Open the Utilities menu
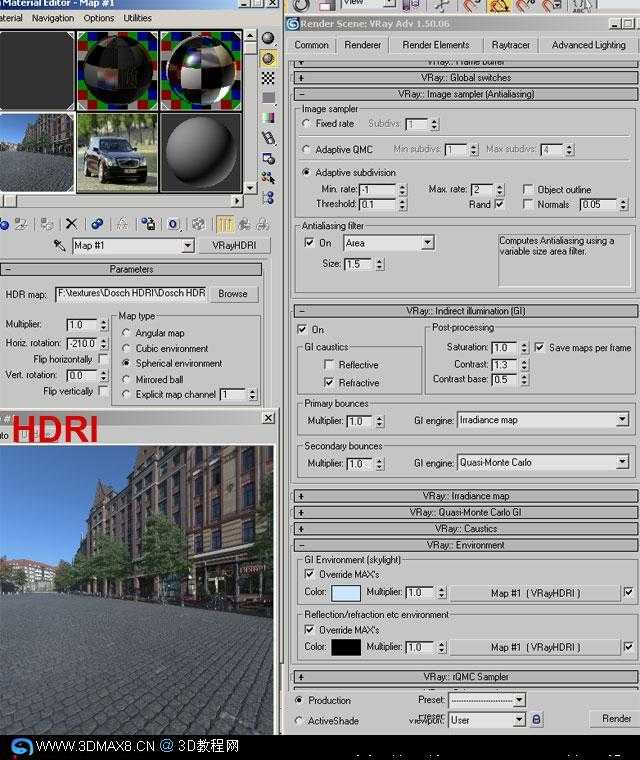Screen dimensions: 640x760 [x=137, y=18]
